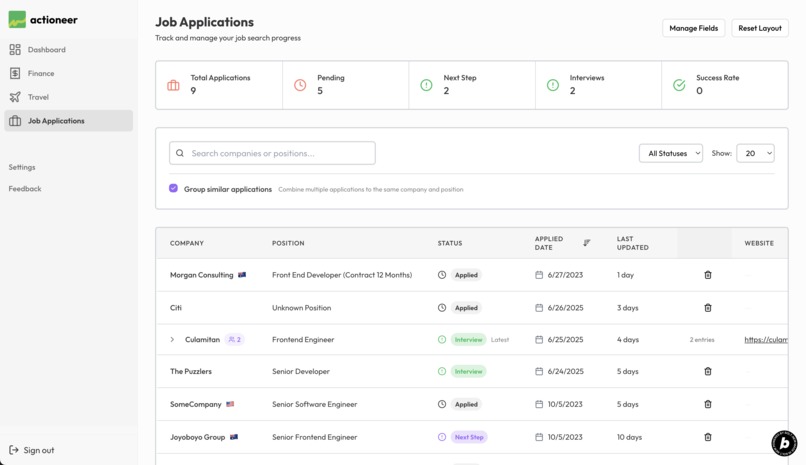Screen dimensions: 806x465
Task: Click the Senior Frontend Engineer position cell
Action: coord(315,437)
